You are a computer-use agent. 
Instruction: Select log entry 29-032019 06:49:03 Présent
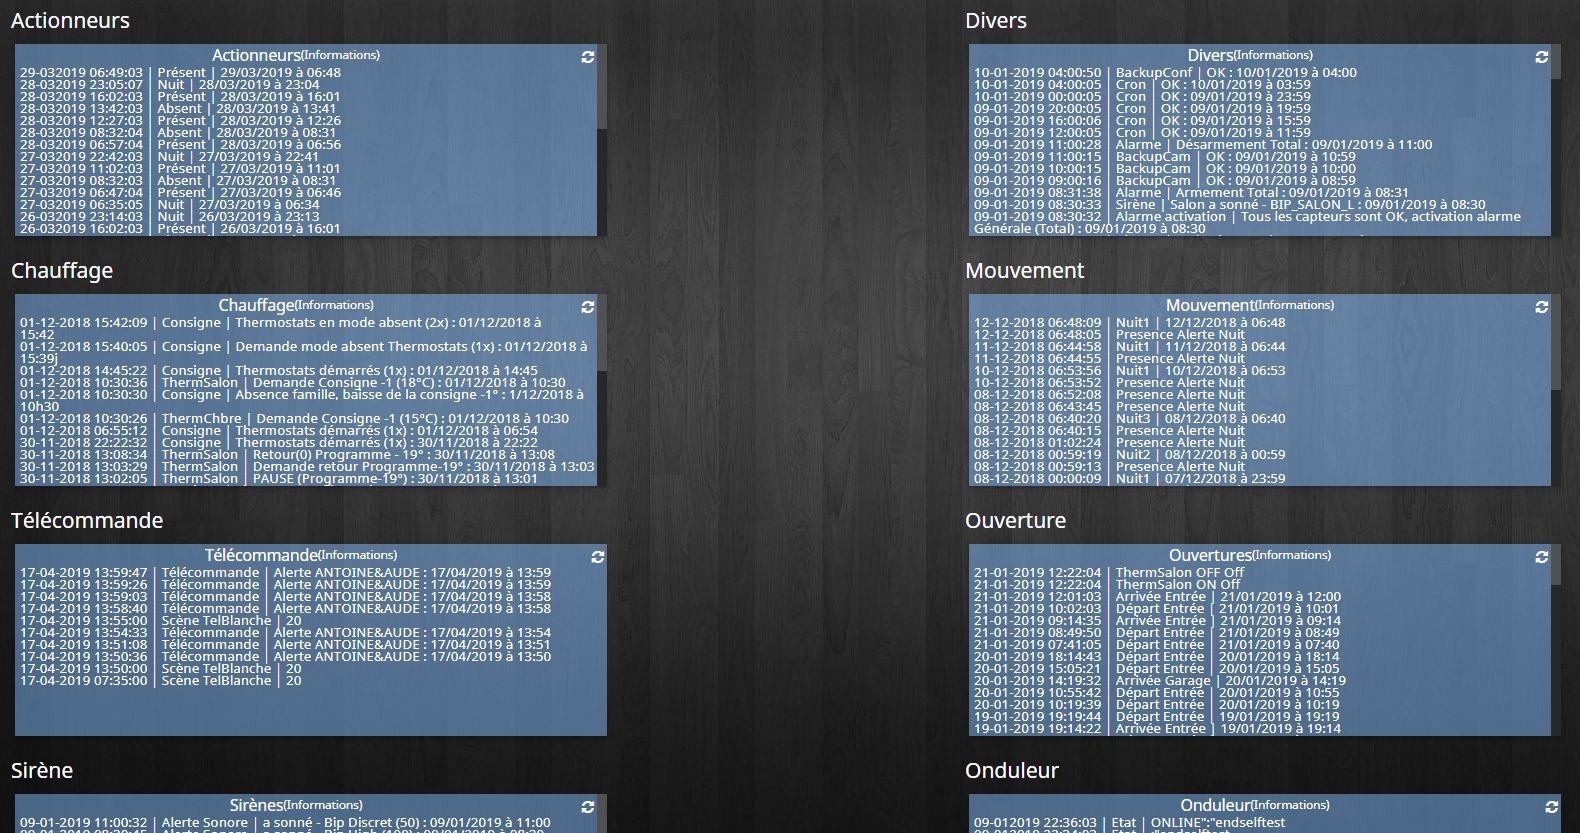(x=180, y=73)
